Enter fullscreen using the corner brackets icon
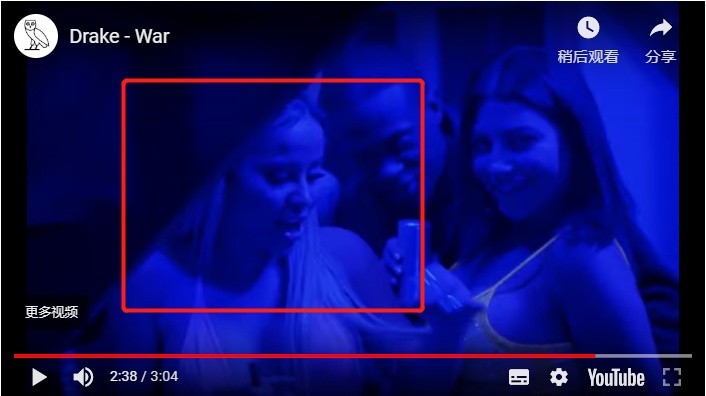Screen dimensions: 706x396 click(672, 377)
